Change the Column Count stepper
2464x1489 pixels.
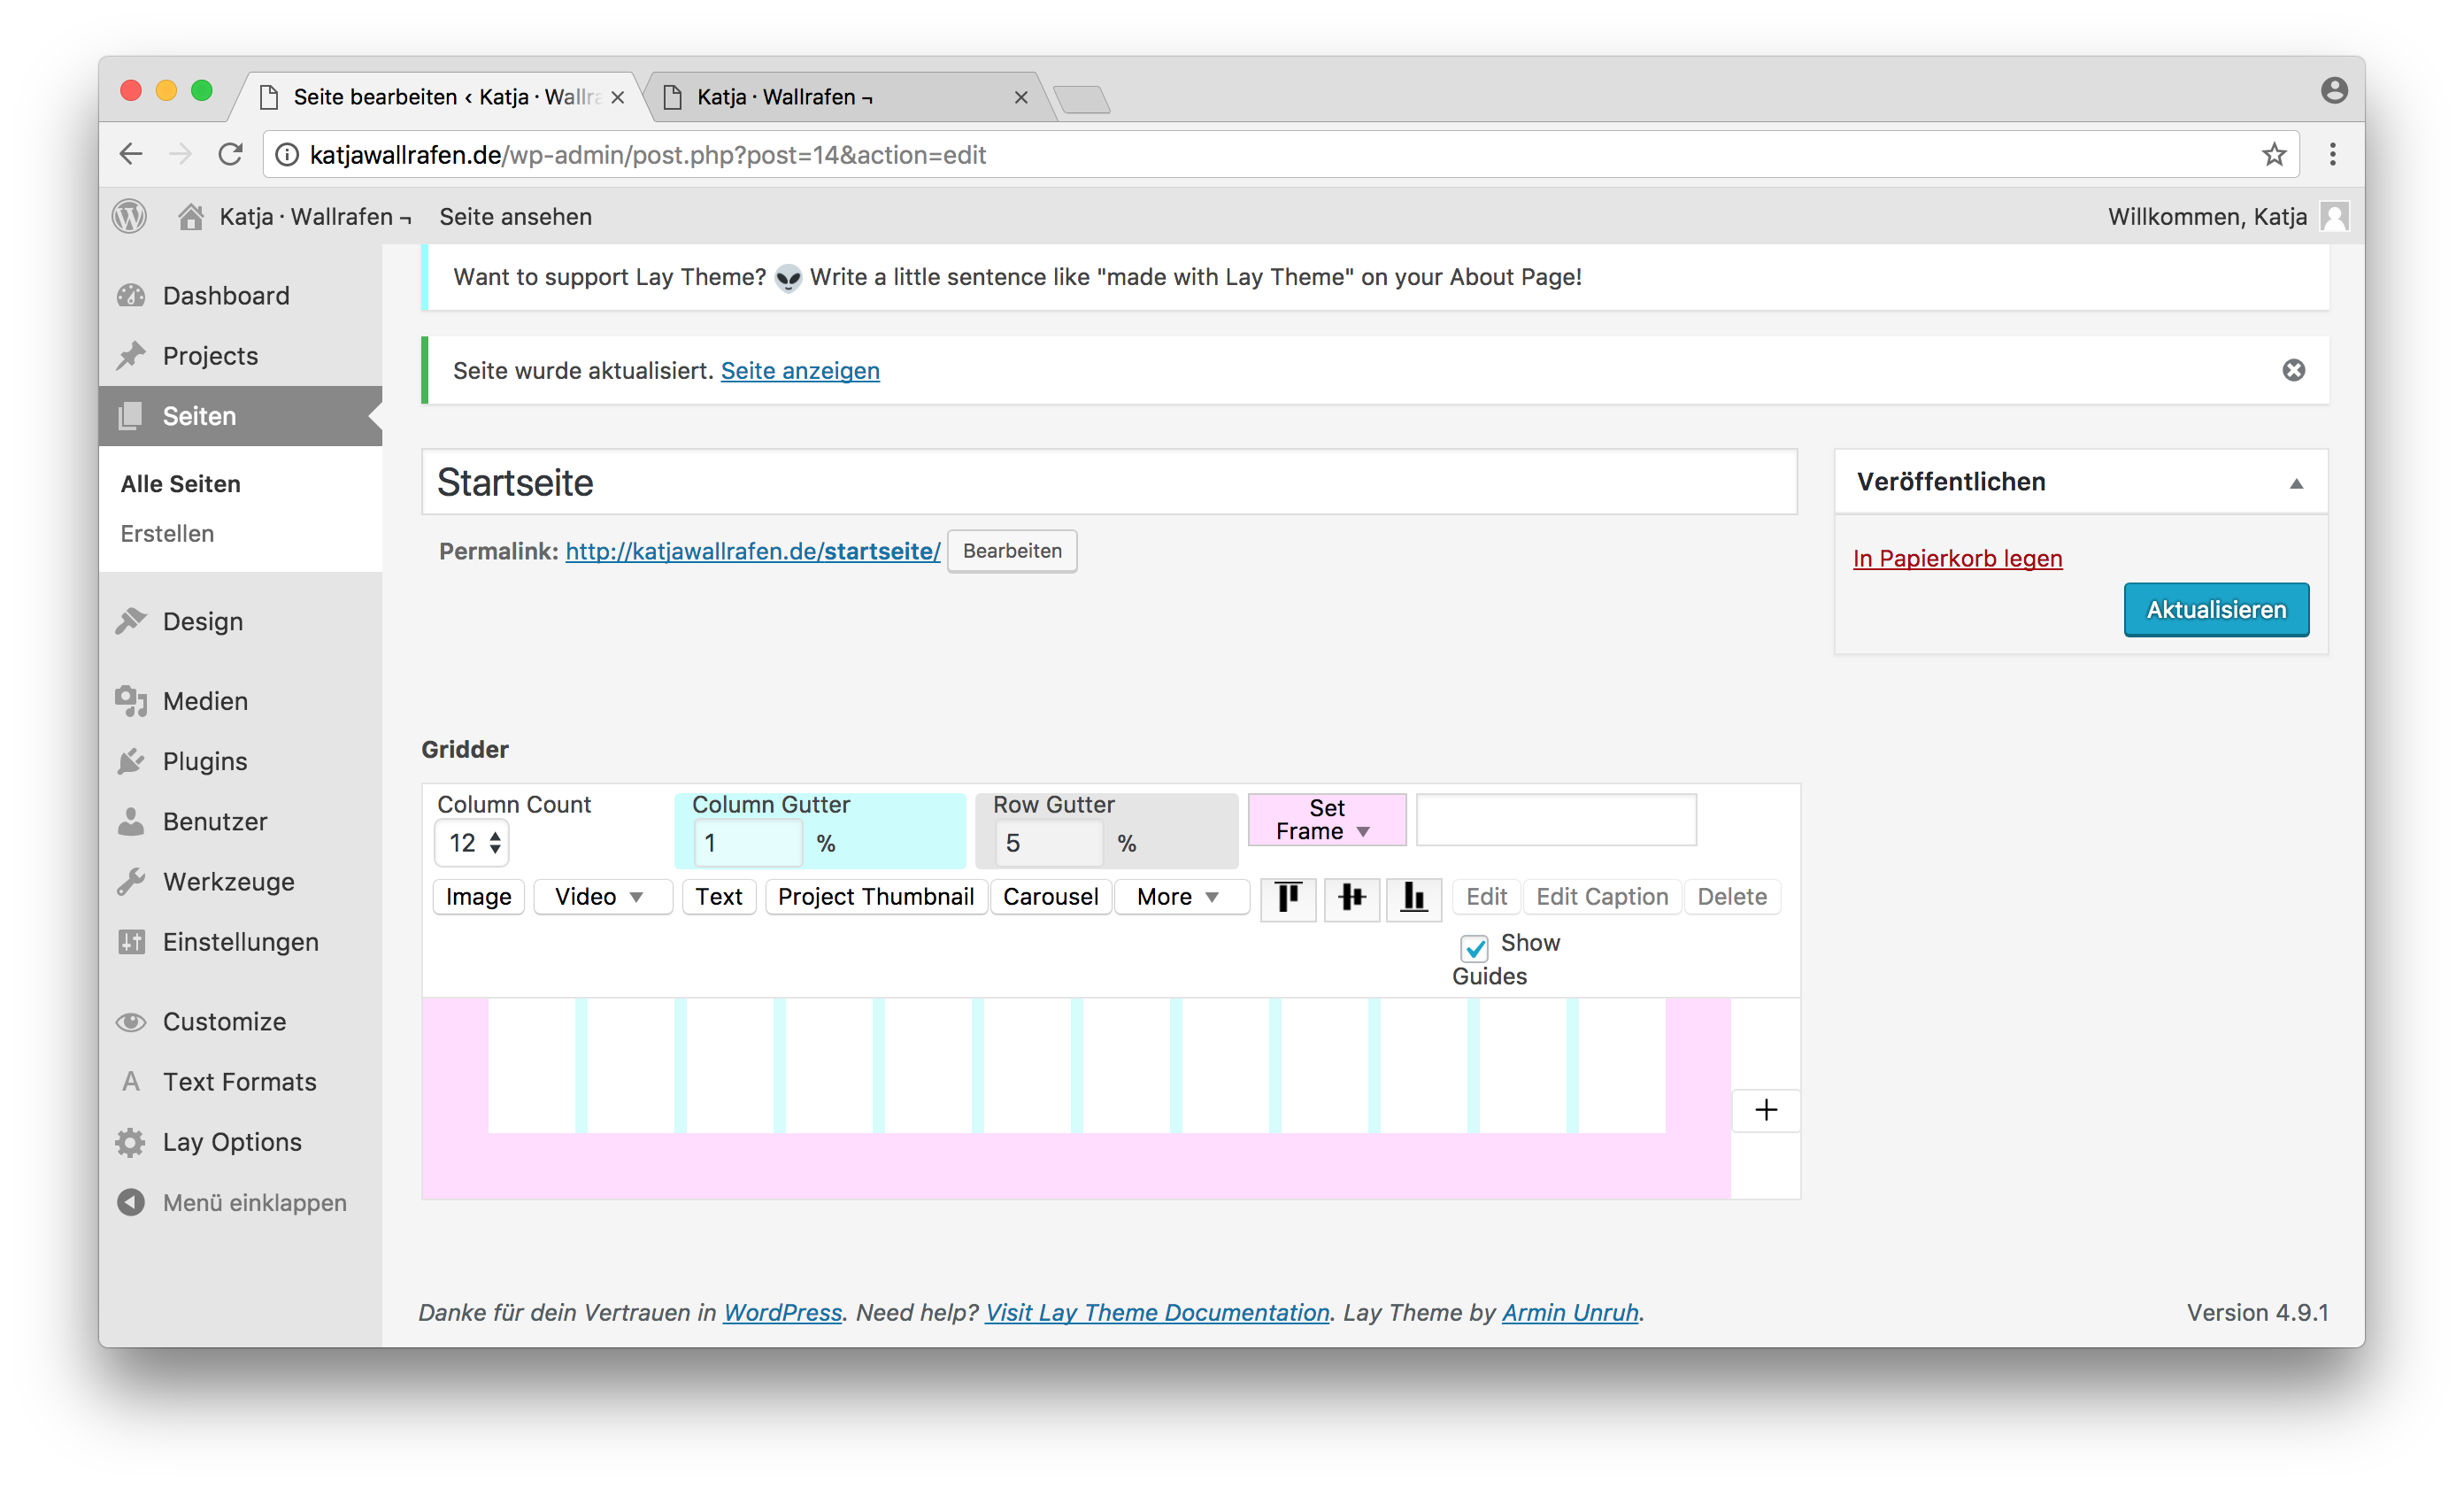495,843
